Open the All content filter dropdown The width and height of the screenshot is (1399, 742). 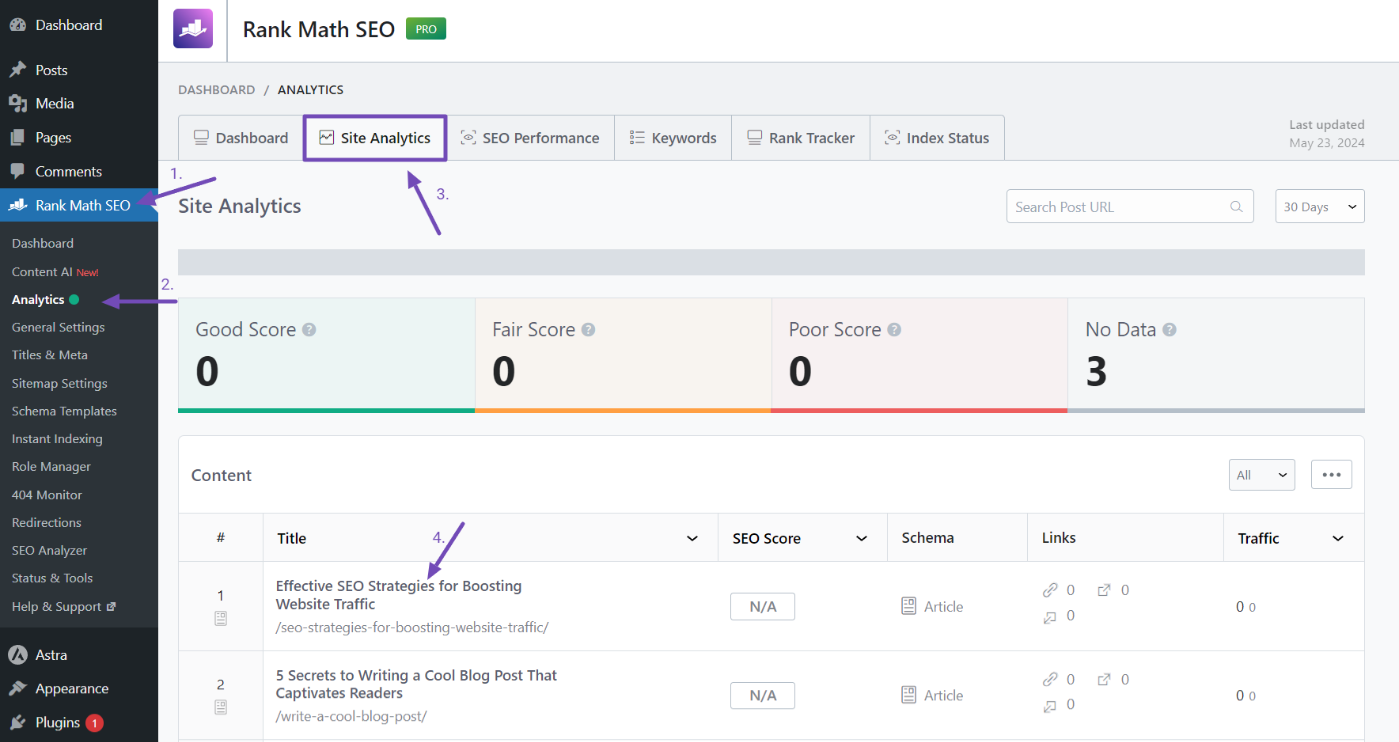point(1262,475)
